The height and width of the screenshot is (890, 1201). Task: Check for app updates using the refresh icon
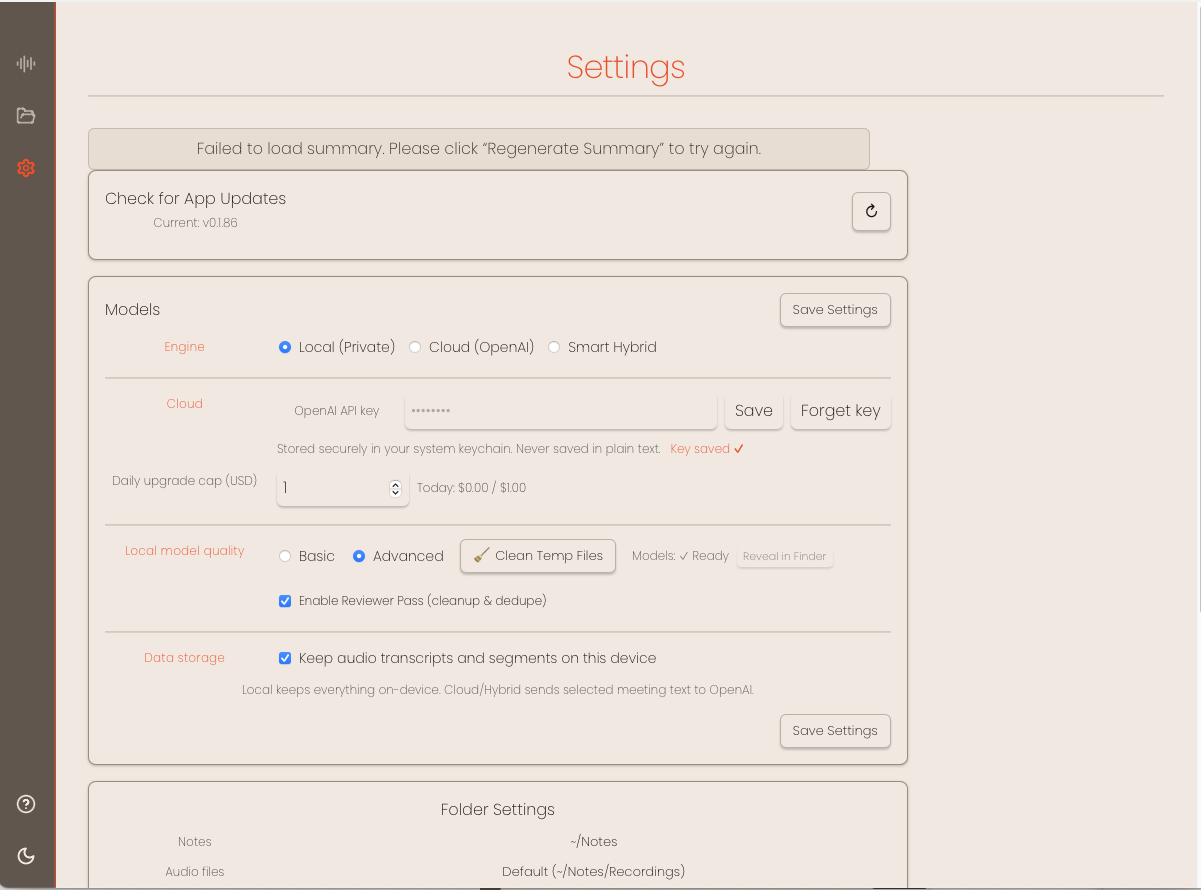[x=870, y=211]
